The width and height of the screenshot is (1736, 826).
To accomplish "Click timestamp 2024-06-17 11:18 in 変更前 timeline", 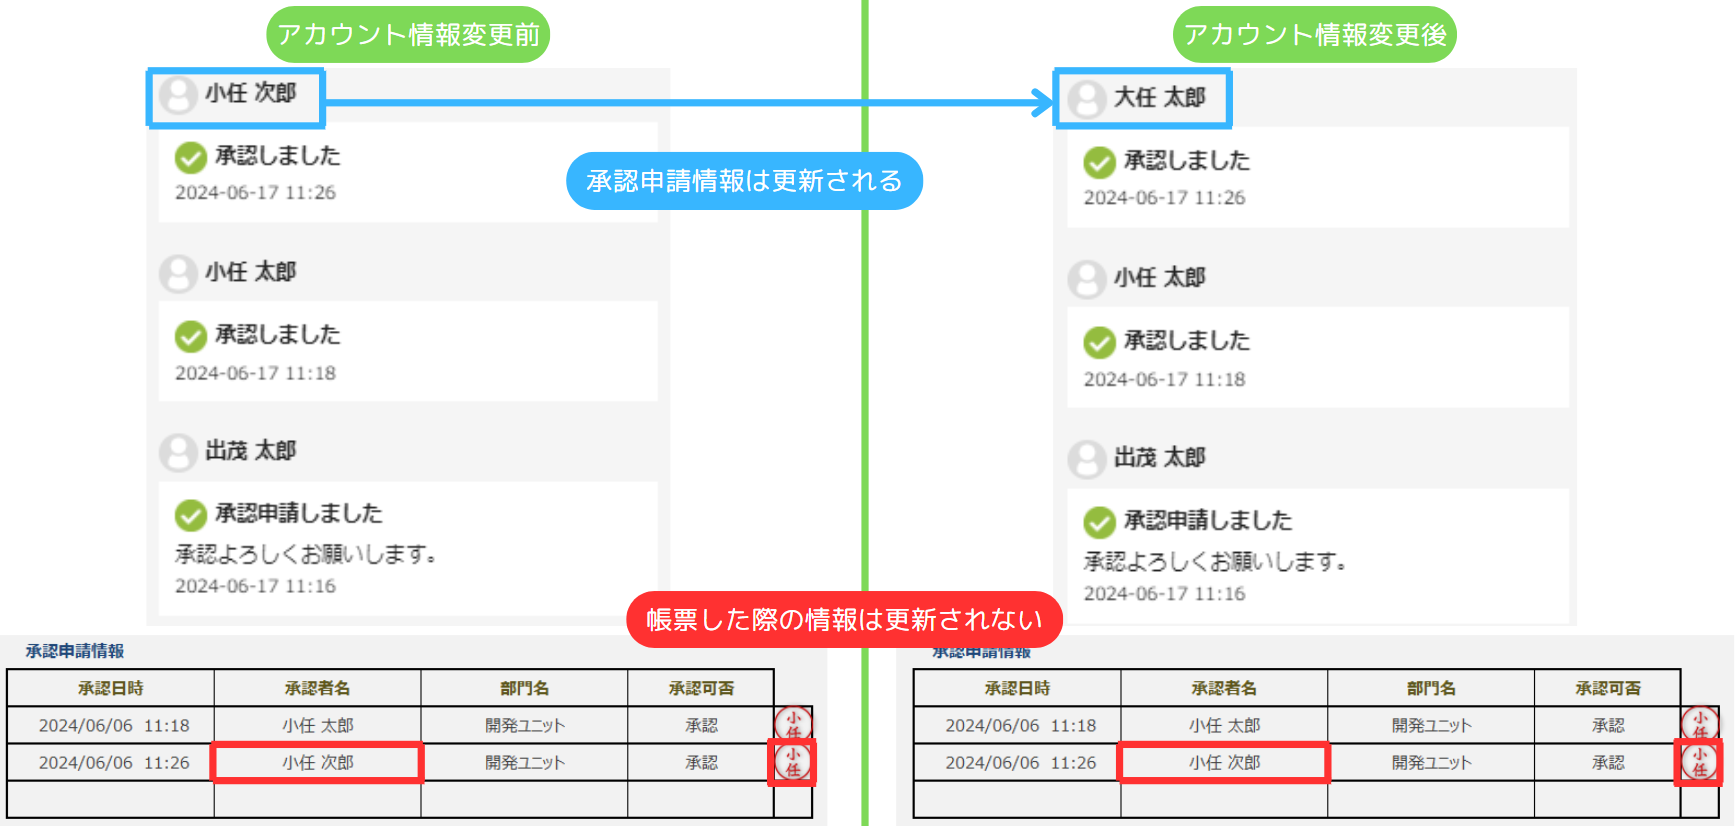I will coord(255,373).
